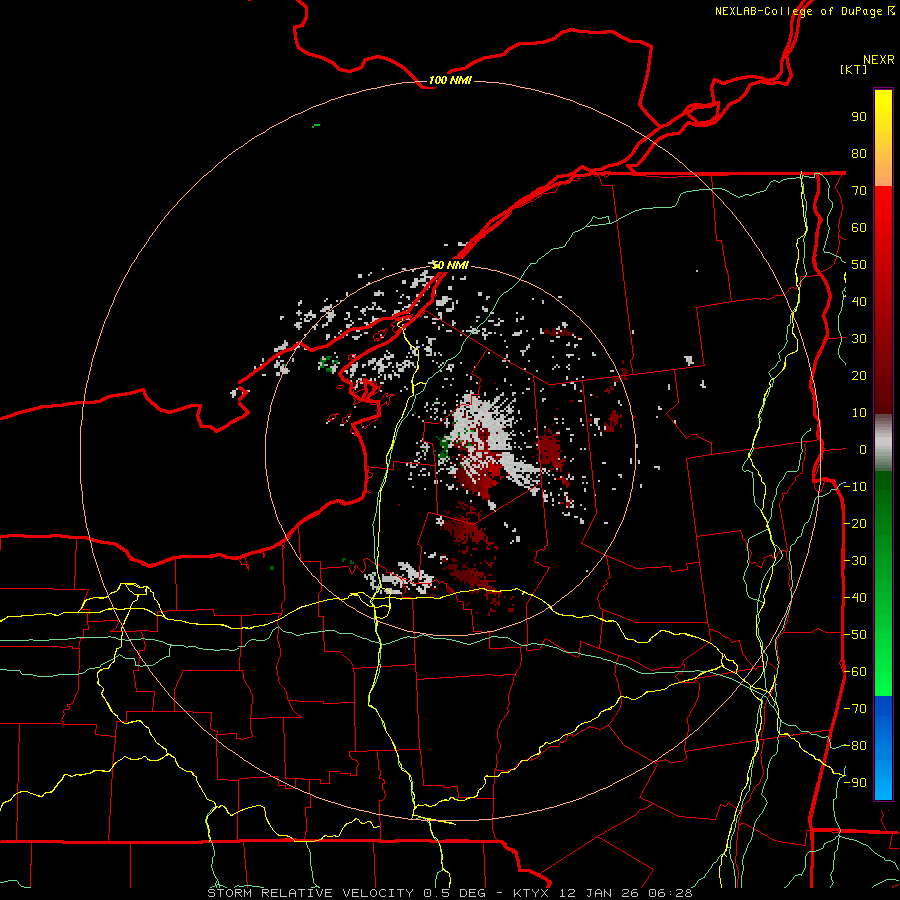This screenshot has width=900, height=900.
Task: Click the NEXR label above the color scale
Action: [x=878, y=60]
